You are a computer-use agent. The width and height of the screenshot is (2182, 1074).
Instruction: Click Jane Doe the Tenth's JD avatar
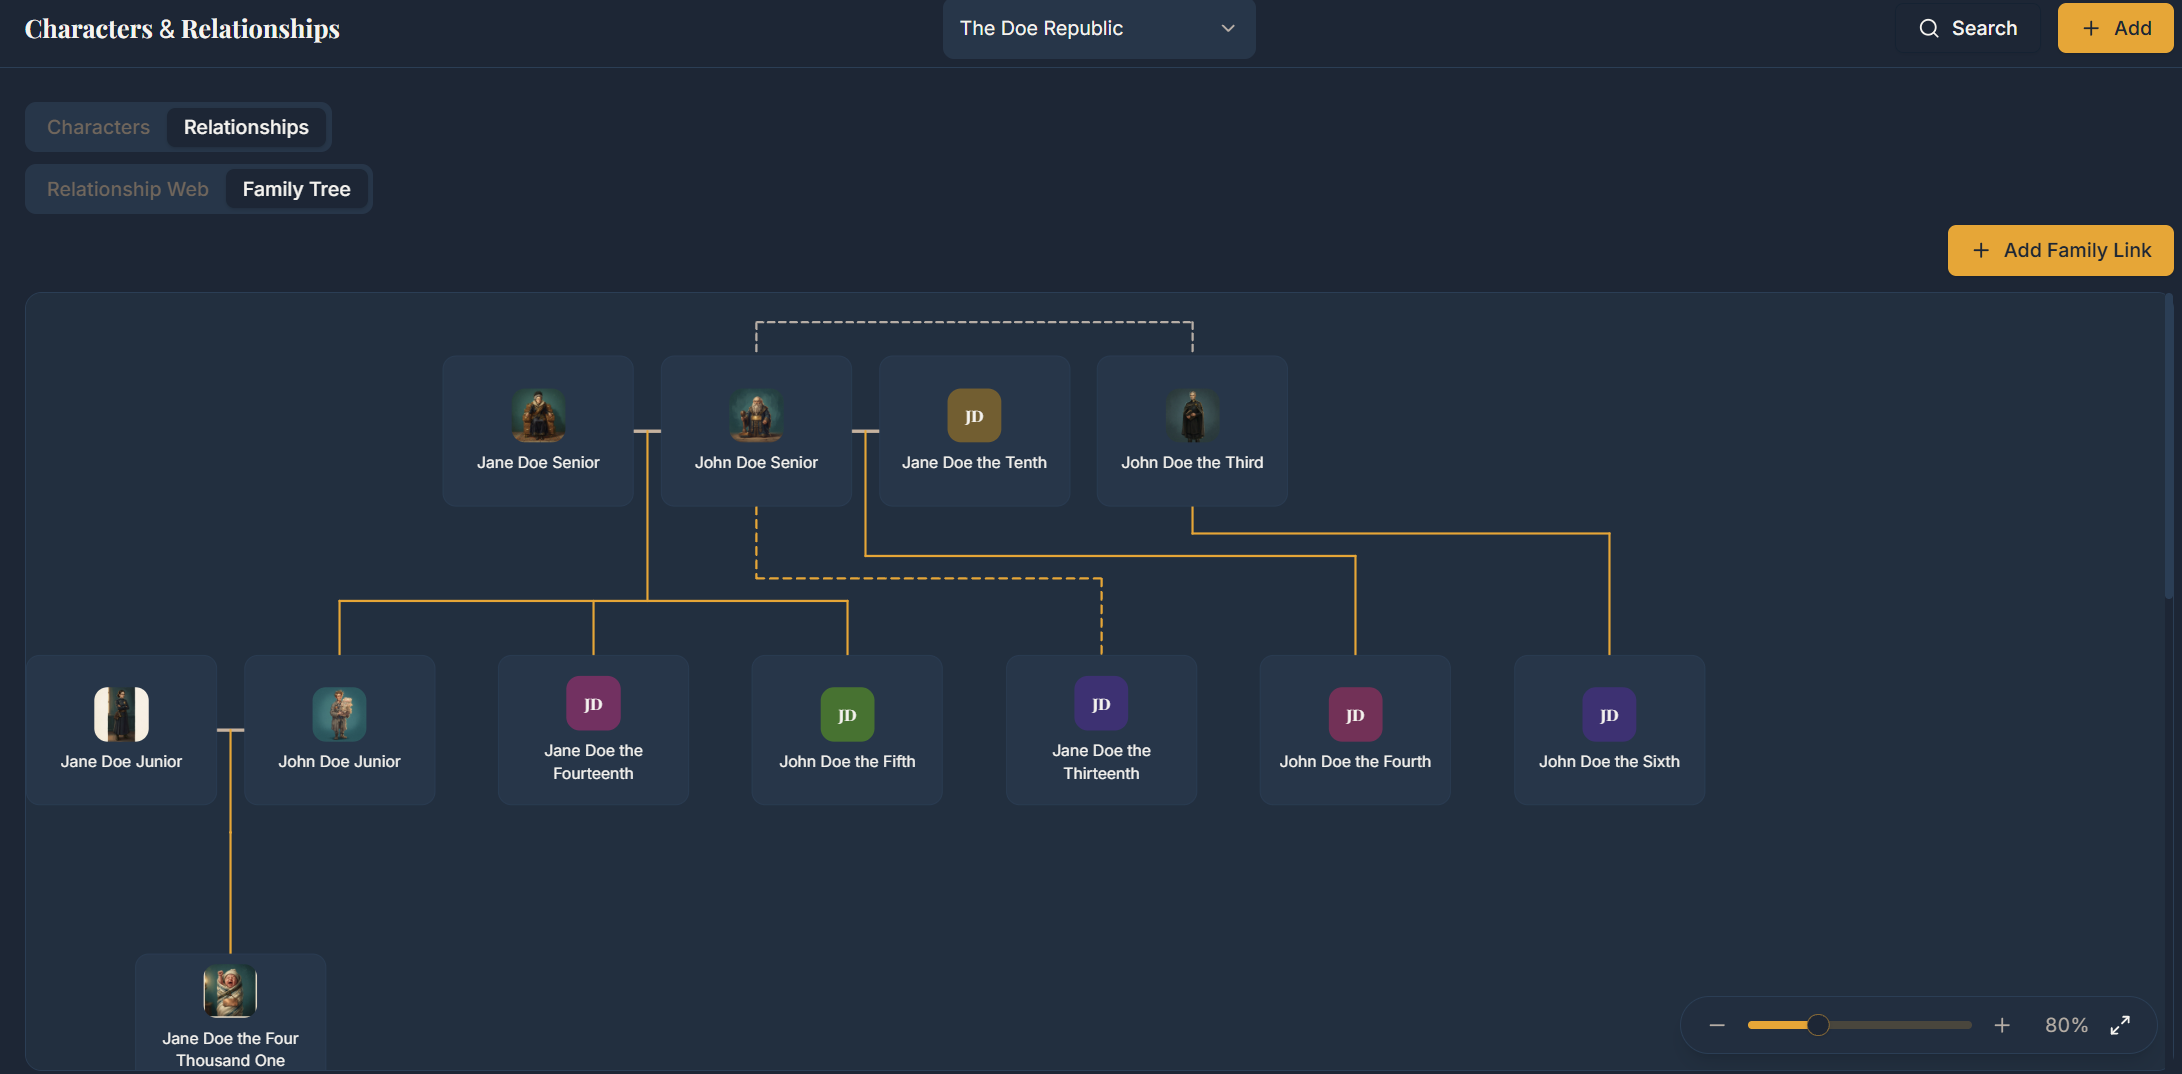[x=974, y=415]
